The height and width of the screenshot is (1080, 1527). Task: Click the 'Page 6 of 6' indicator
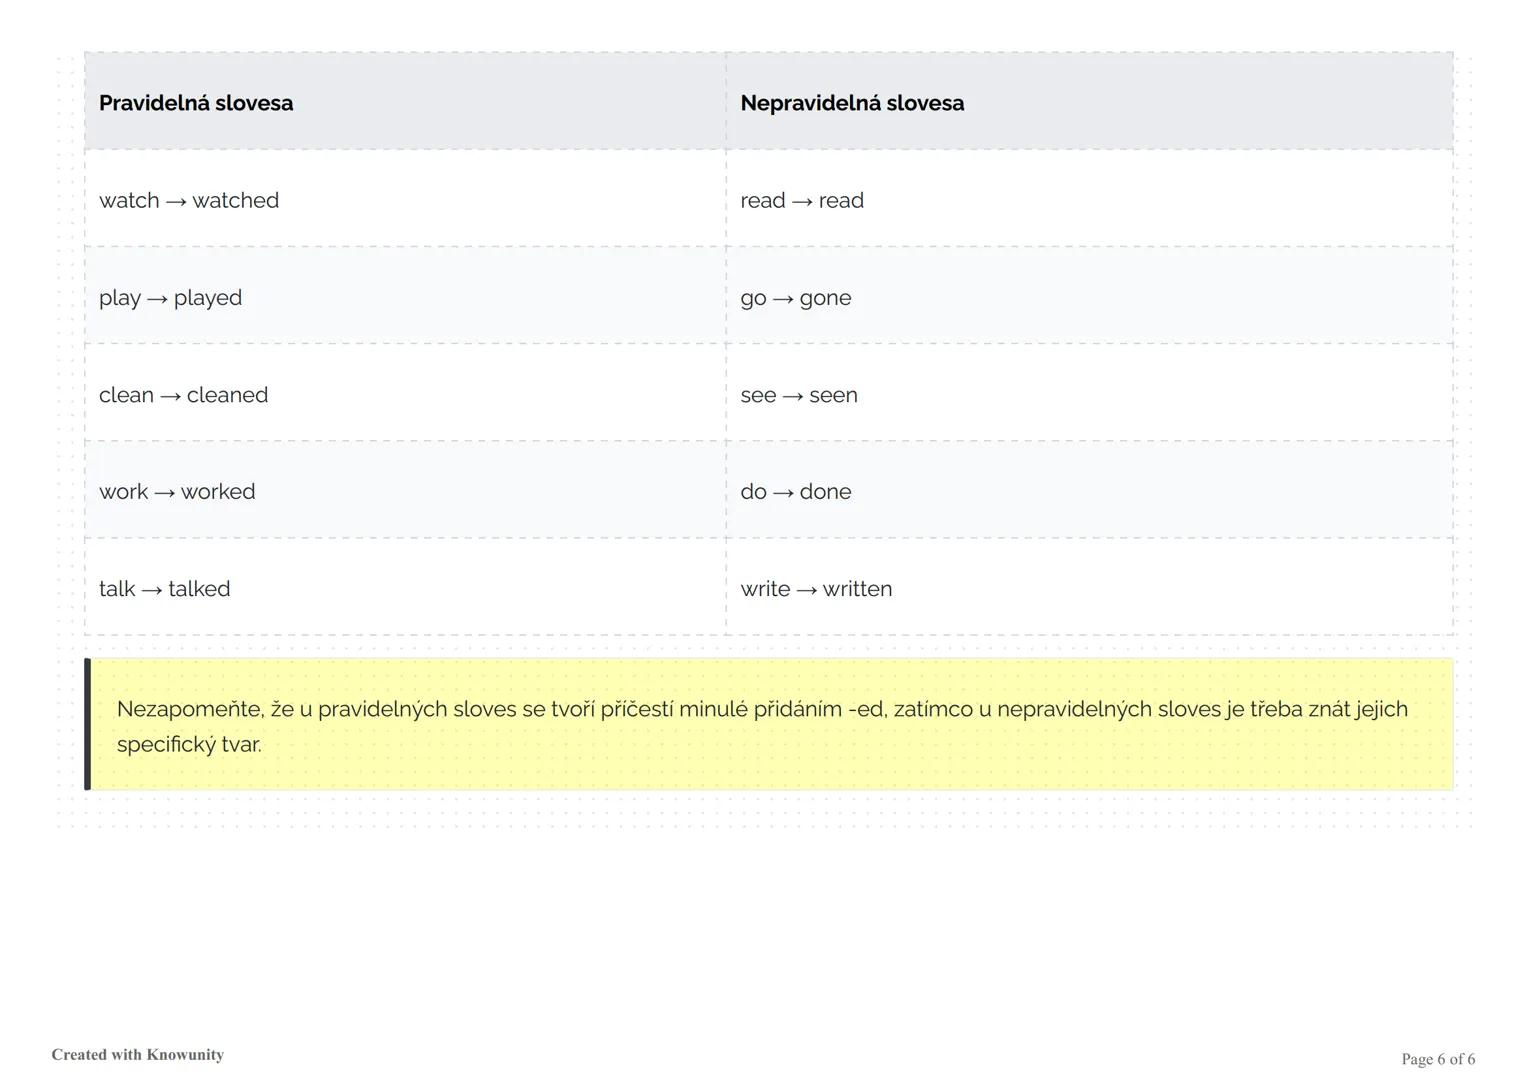pos(1438,1059)
